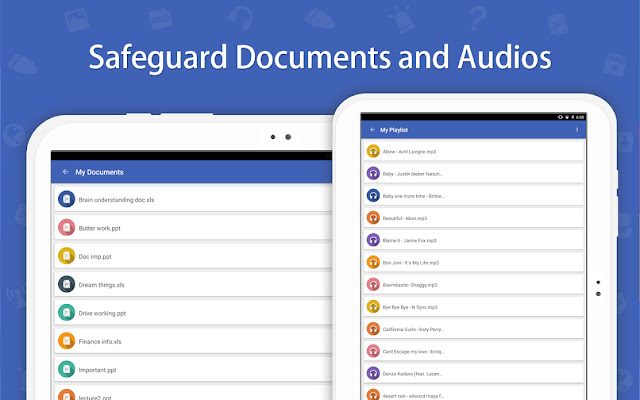The height and width of the screenshot is (400, 640).
Task: Select the track title Blame it - Jamie Fox.mp3
Action: (x=410, y=240)
